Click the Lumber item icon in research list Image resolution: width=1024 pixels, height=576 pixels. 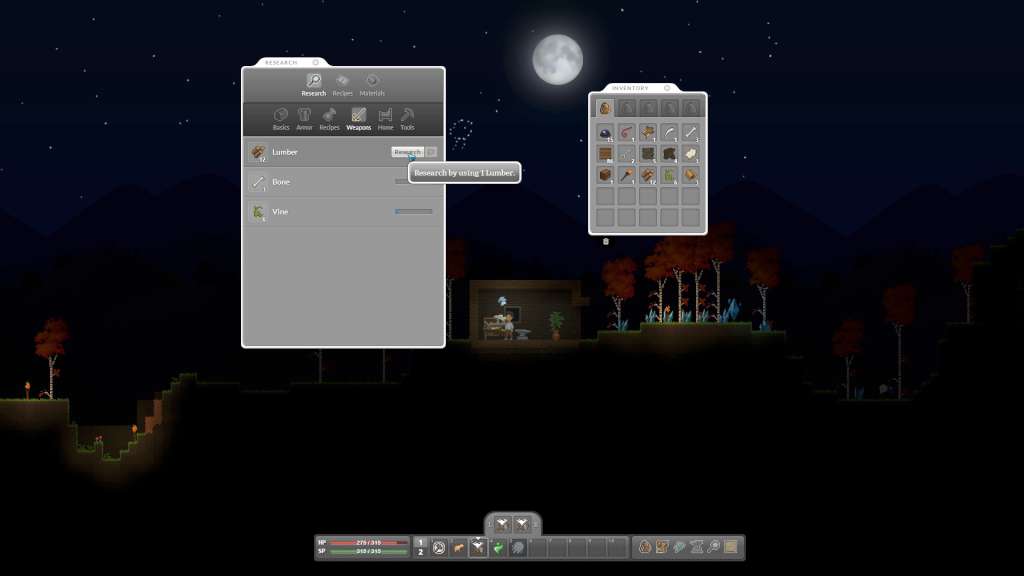click(258, 151)
